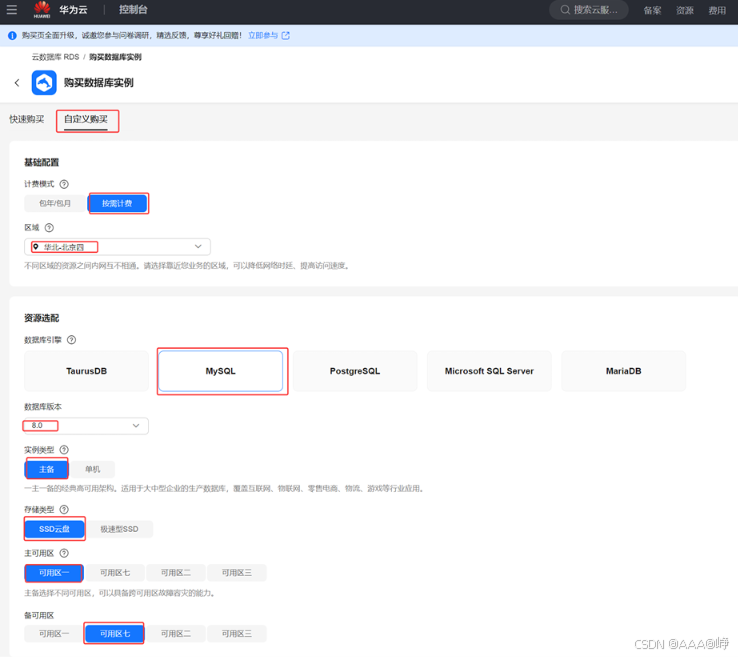Viewport: 738px width, 657px height.
Task: Select primary zone 可用区三
Action: [236, 573]
